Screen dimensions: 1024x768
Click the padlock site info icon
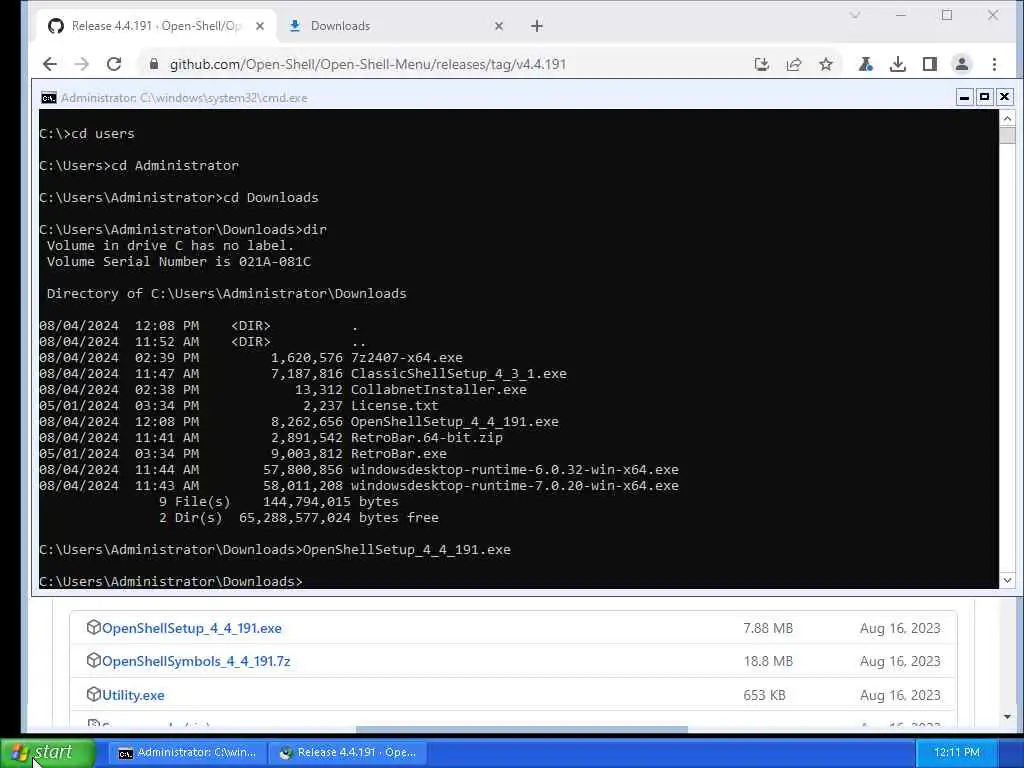click(x=153, y=64)
